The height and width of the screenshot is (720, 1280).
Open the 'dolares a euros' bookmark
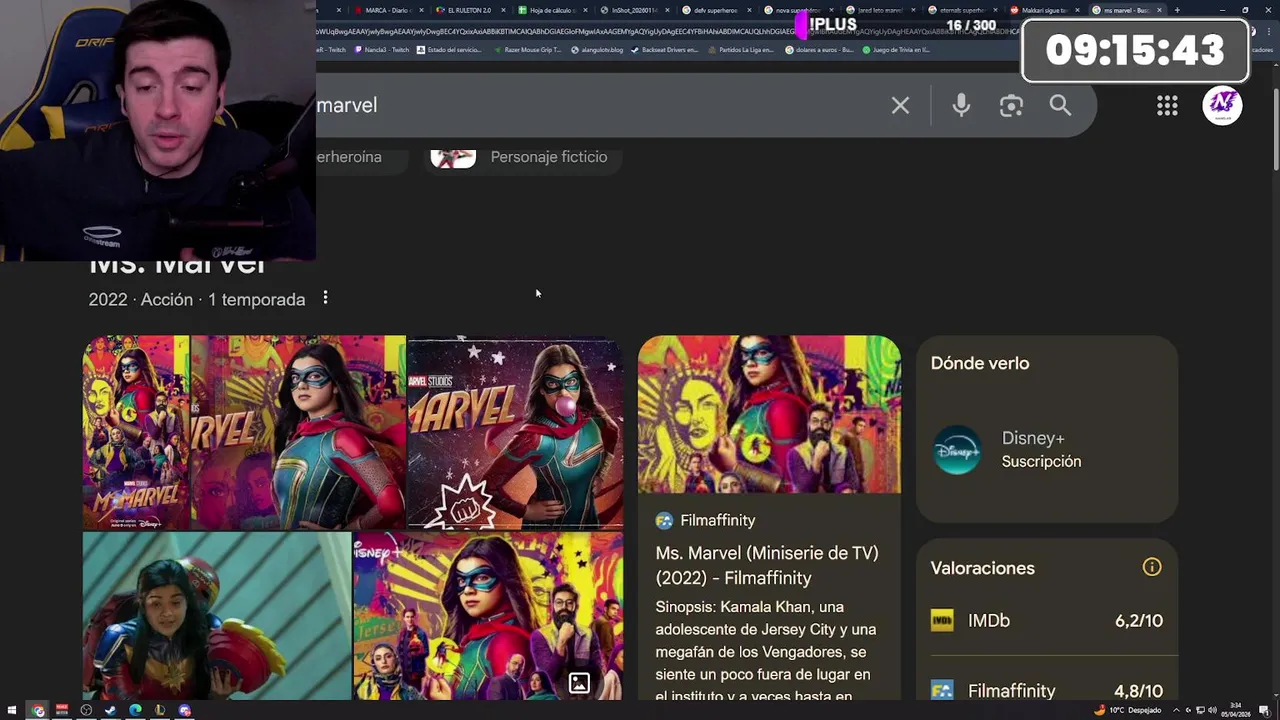[820, 49]
